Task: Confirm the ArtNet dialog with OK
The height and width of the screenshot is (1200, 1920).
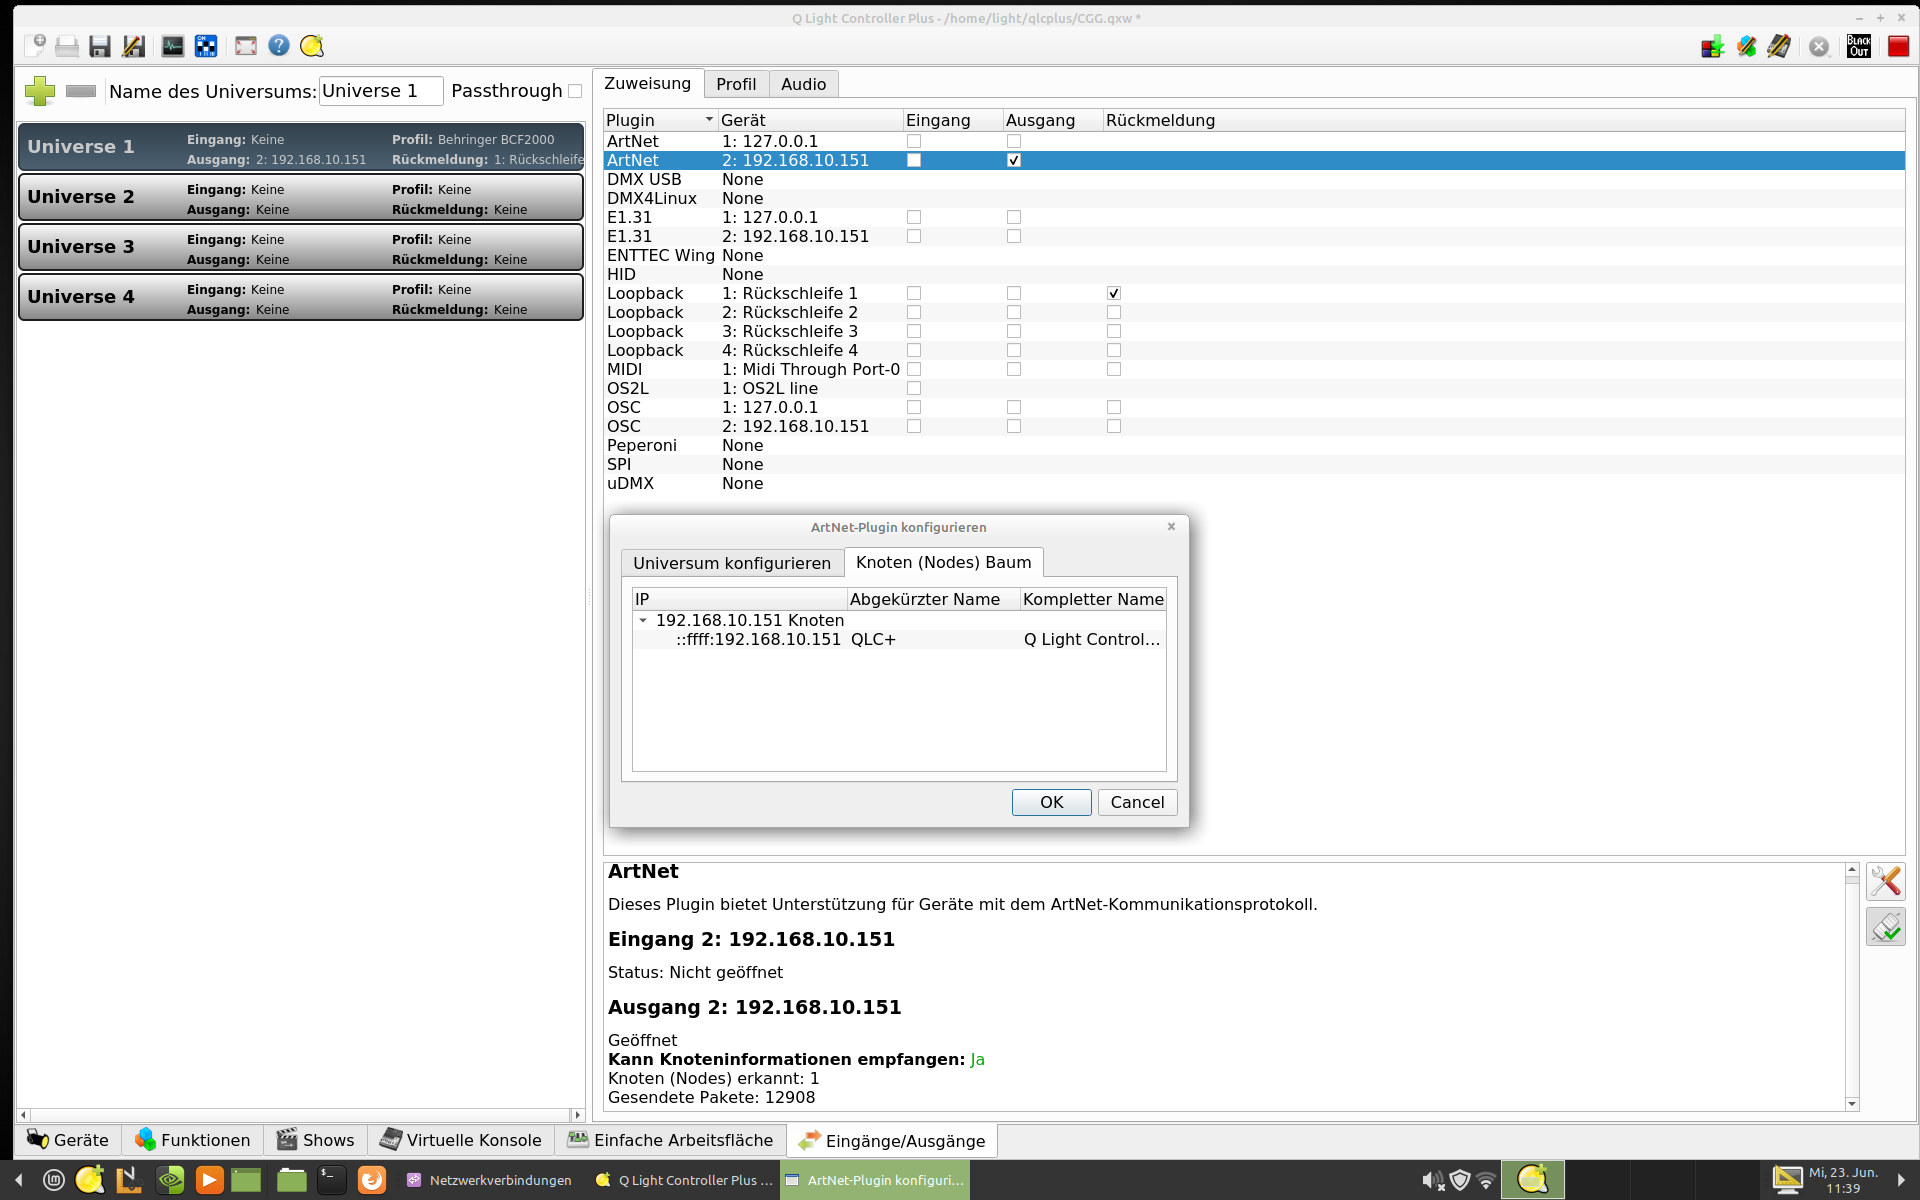Action: (1051, 802)
